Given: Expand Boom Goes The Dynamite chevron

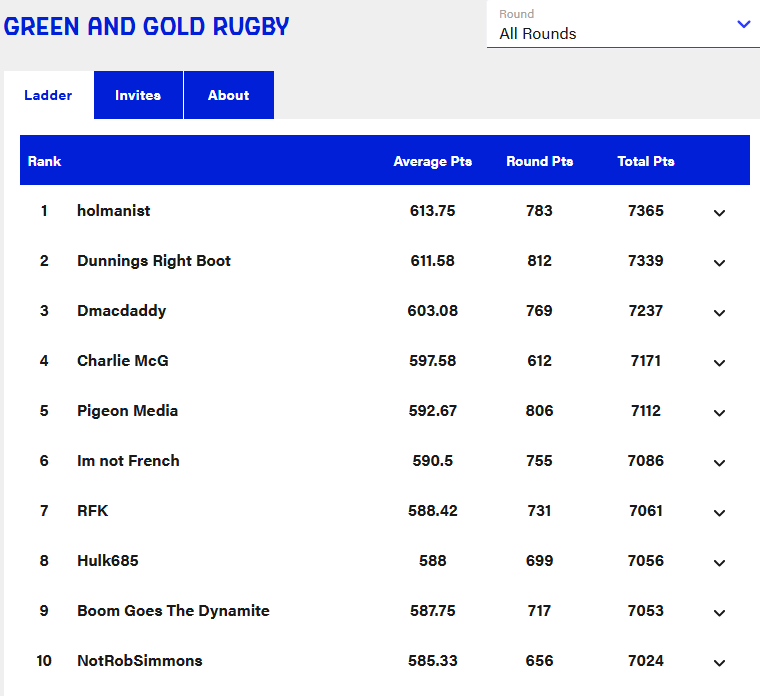Looking at the screenshot, I should (719, 613).
